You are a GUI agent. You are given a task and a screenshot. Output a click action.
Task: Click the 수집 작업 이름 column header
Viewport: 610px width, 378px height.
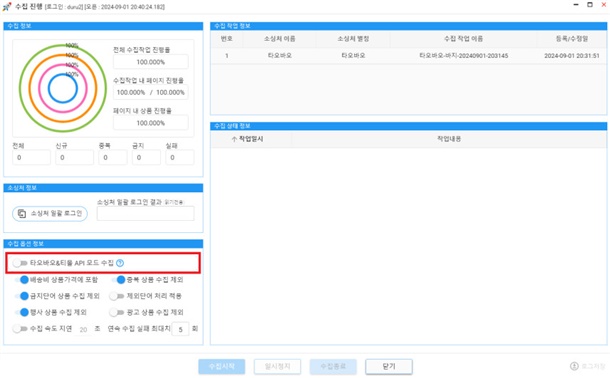[463, 38]
